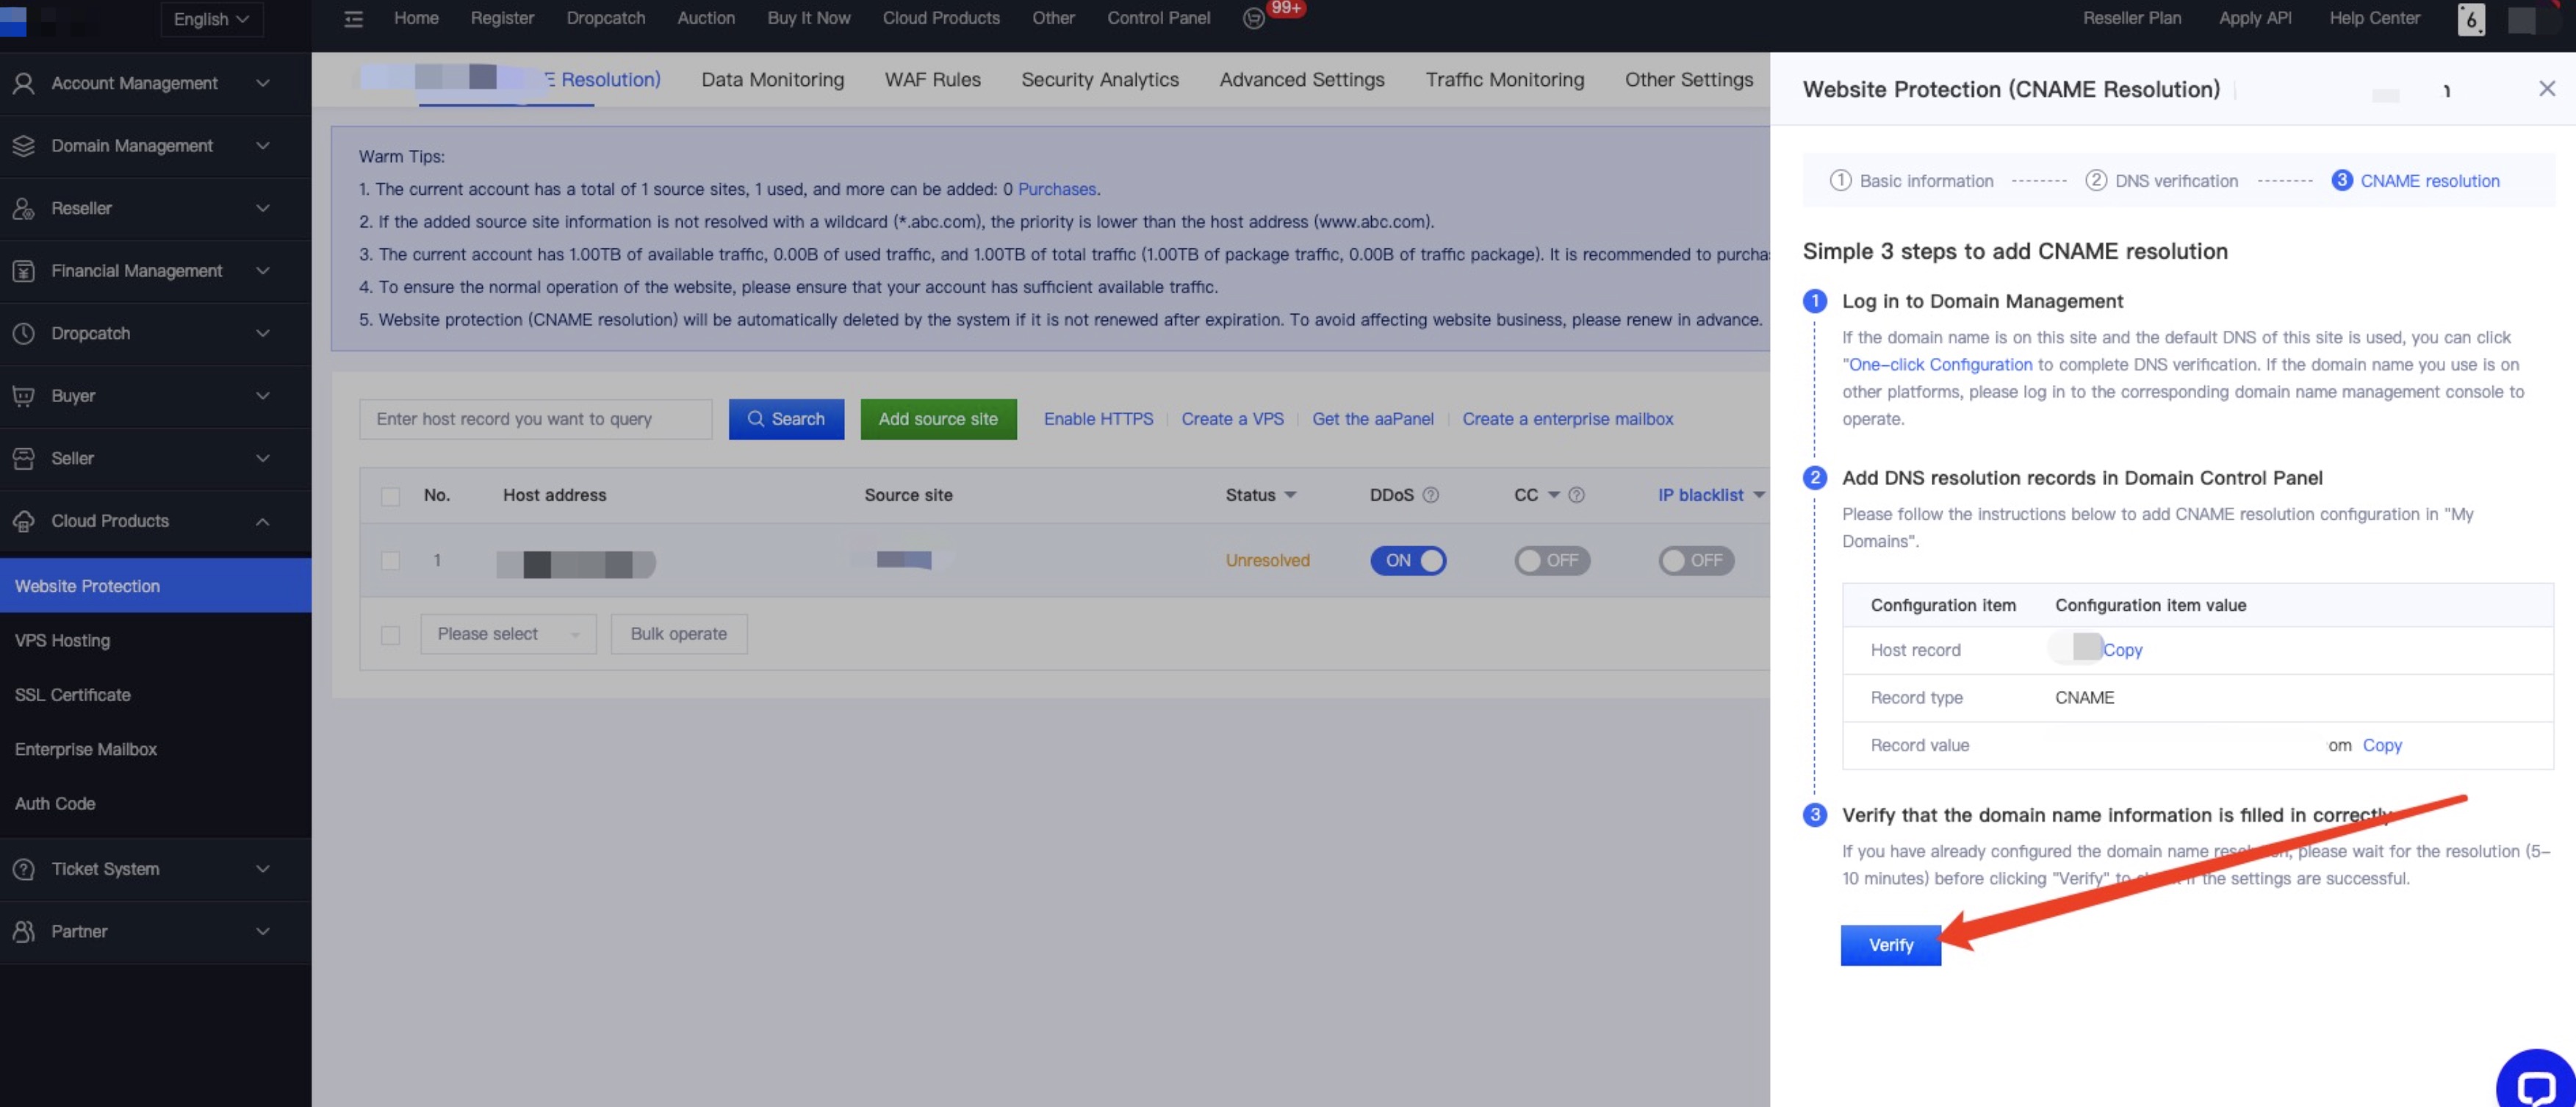The width and height of the screenshot is (2576, 1107).
Task: Click the One-click Configuration link
Action: click(1940, 365)
